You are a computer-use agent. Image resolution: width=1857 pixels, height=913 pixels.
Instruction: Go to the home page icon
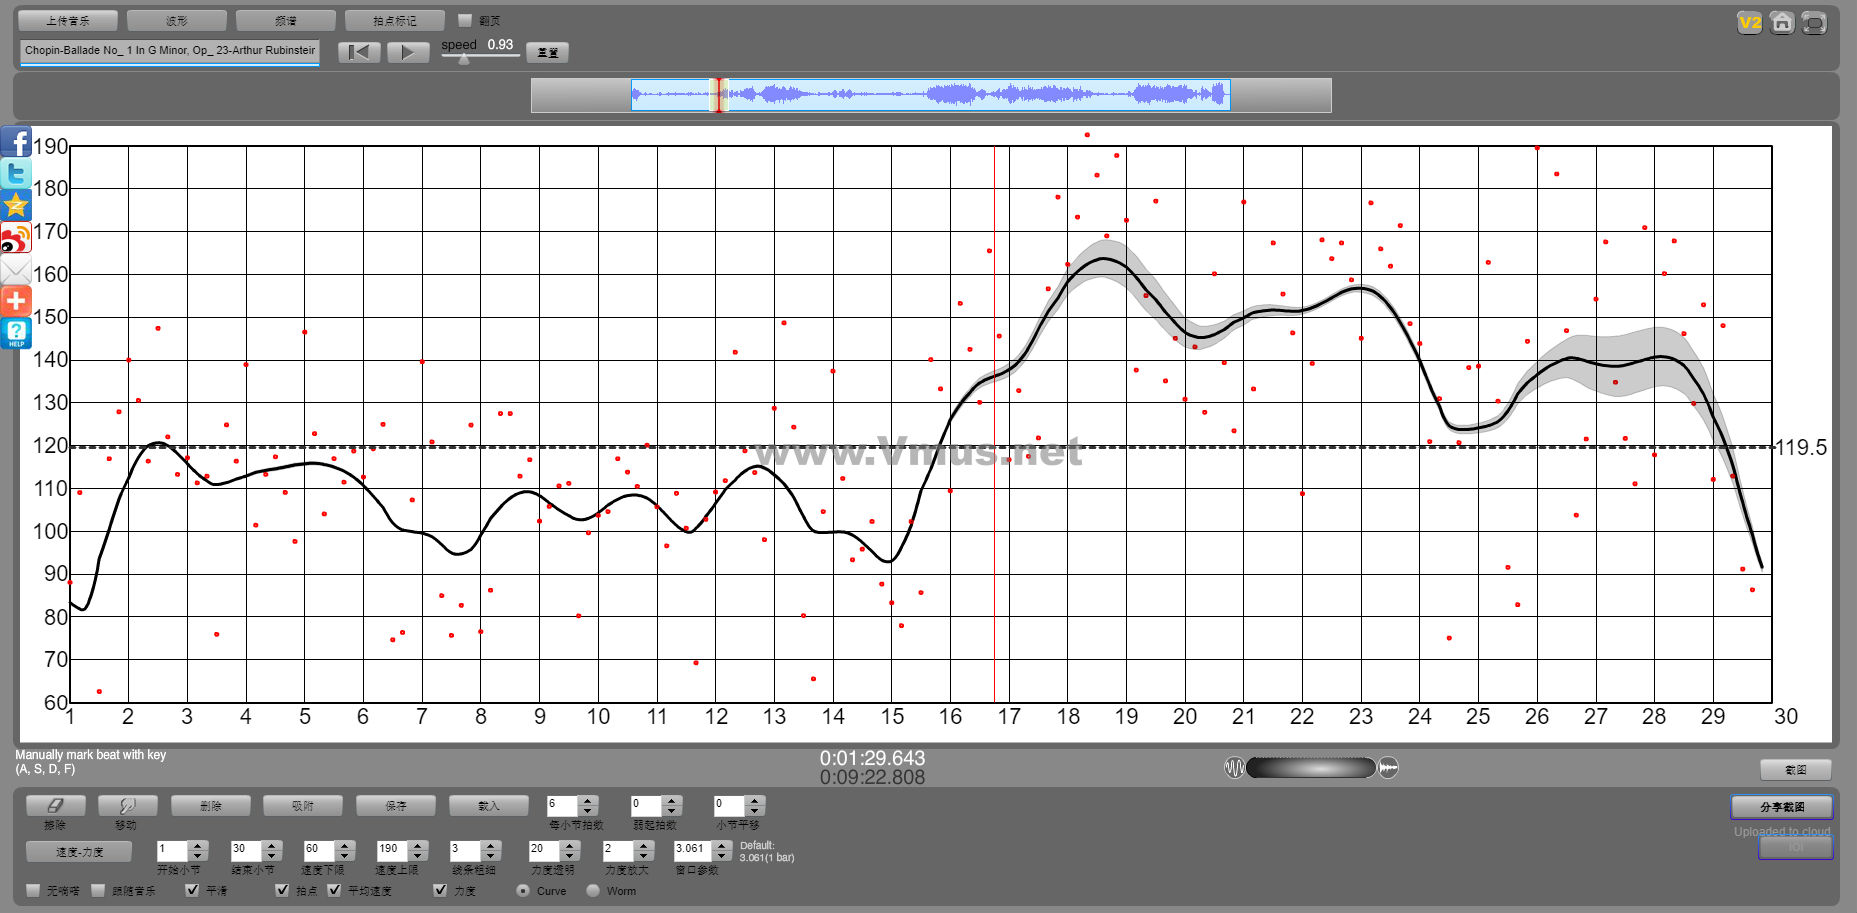click(x=1782, y=23)
